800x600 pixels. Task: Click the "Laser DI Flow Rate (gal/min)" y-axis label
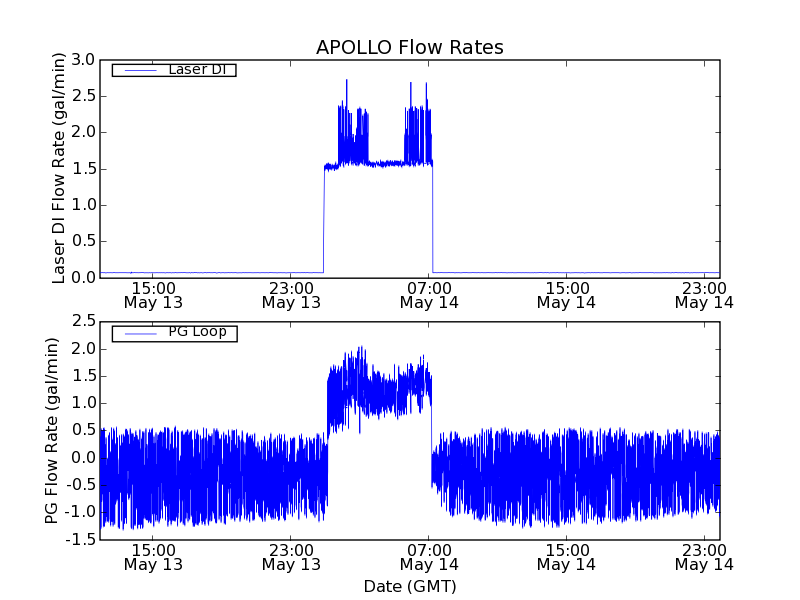59,169
